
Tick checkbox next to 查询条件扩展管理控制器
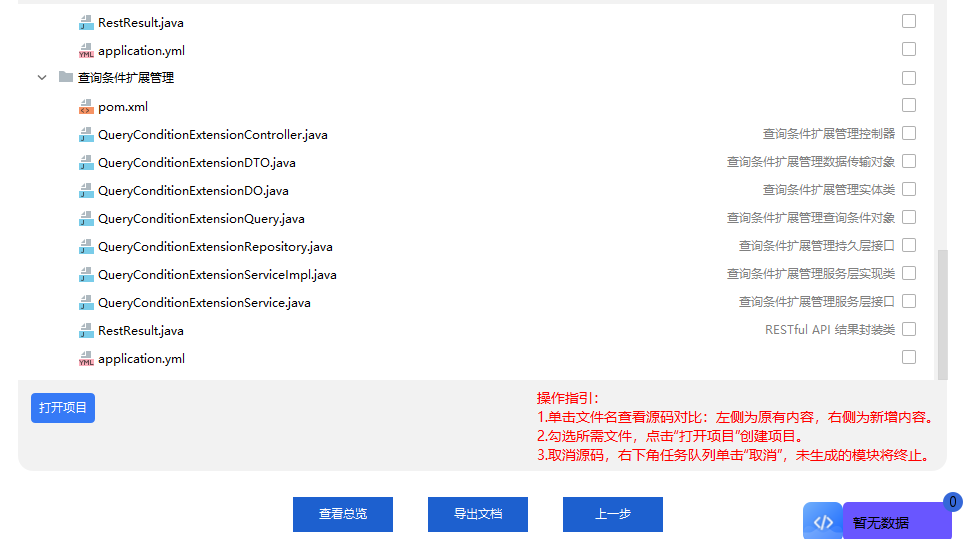point(908,133)
